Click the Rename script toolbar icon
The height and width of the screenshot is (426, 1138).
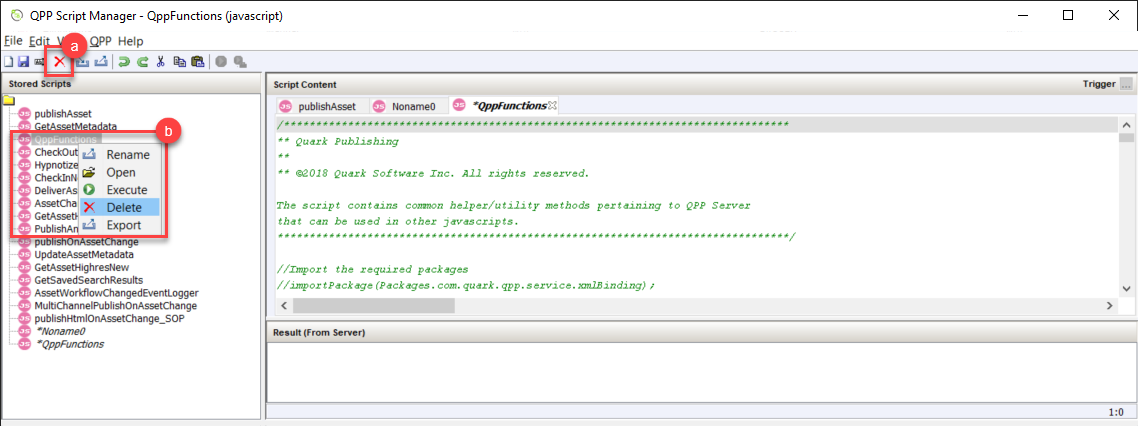click(39, 62)
